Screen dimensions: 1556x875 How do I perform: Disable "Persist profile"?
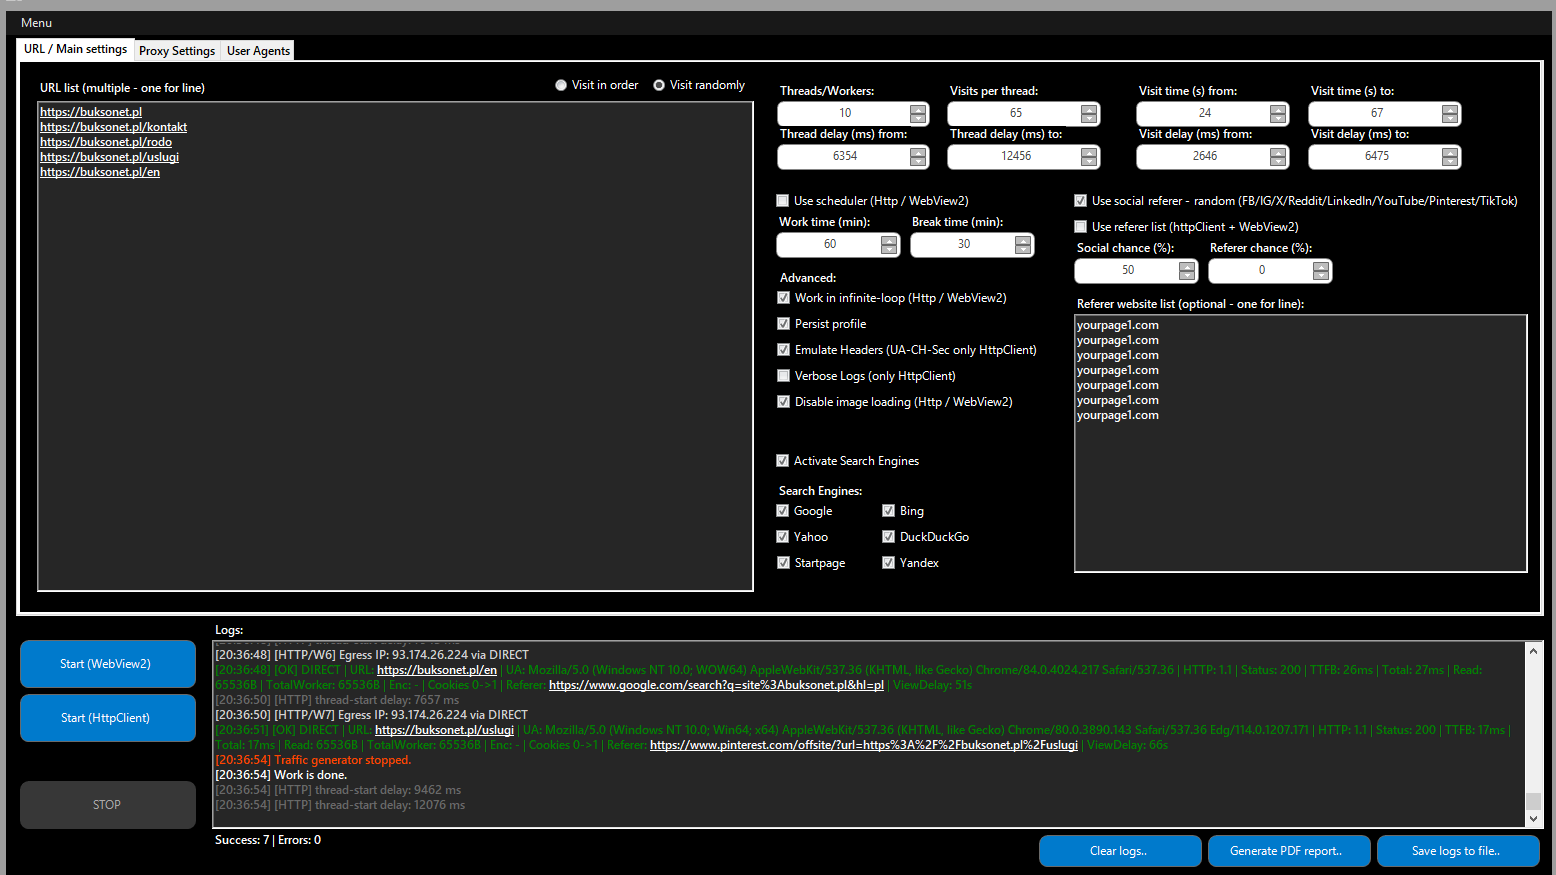tap(783, 323)
